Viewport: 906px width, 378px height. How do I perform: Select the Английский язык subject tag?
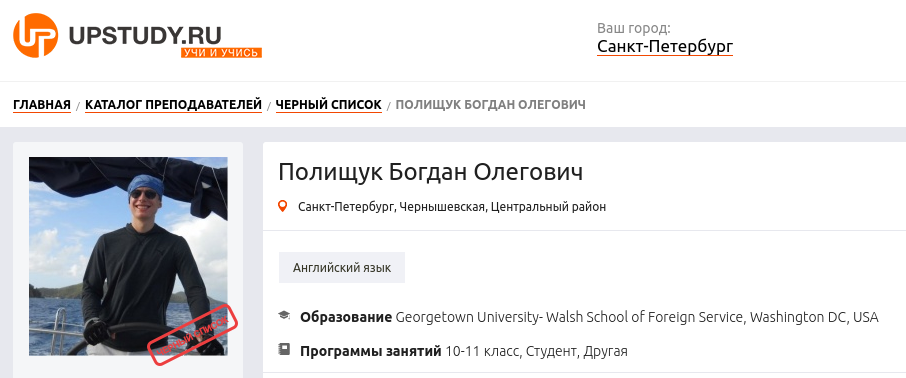342,268
